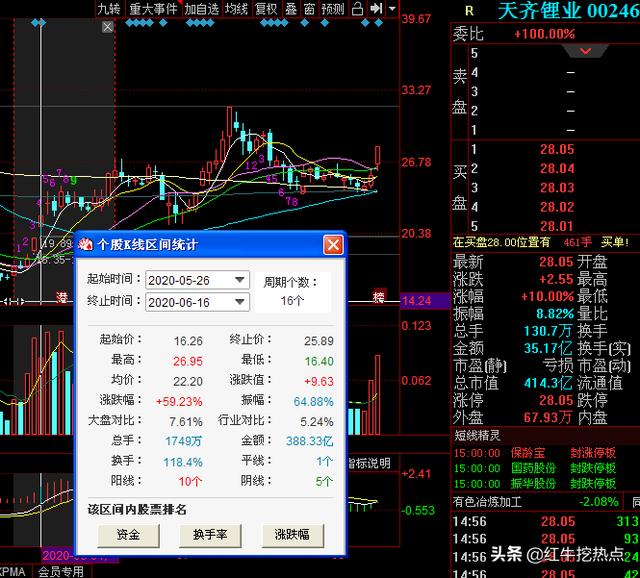Select the 保龄宝 alert entry
The width and height of the screenshot is (640, 578).
click(x=528, y=453)
